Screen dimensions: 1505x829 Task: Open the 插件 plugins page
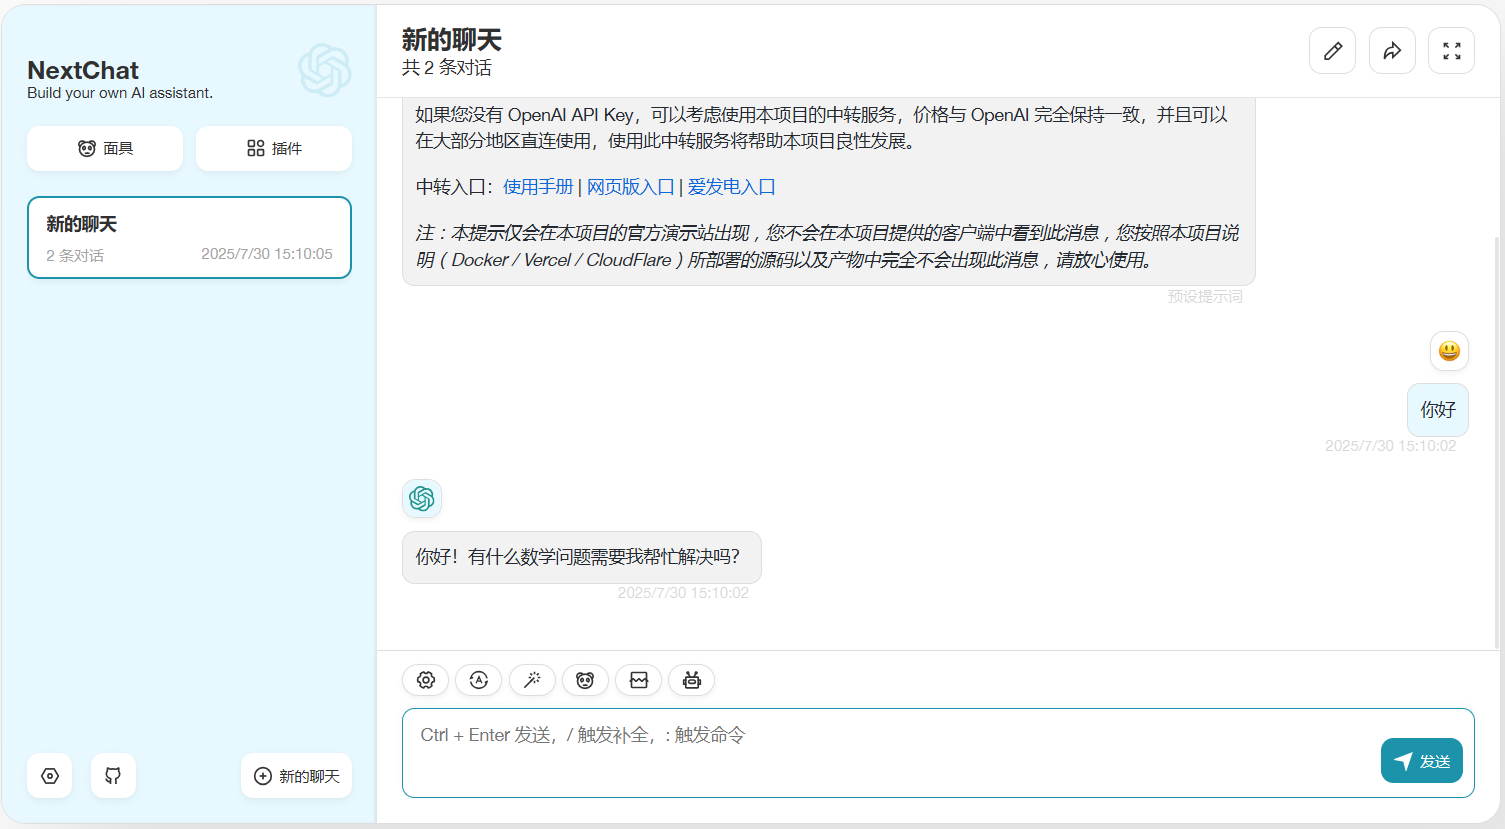(274, 148)
